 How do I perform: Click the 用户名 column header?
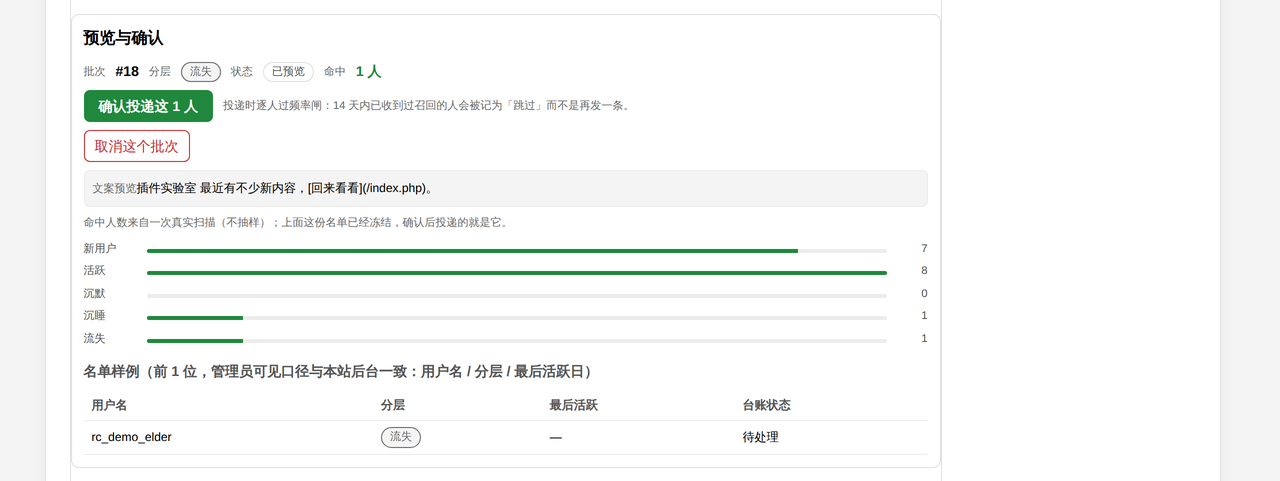pyautogui.click(x=109, y=405)
